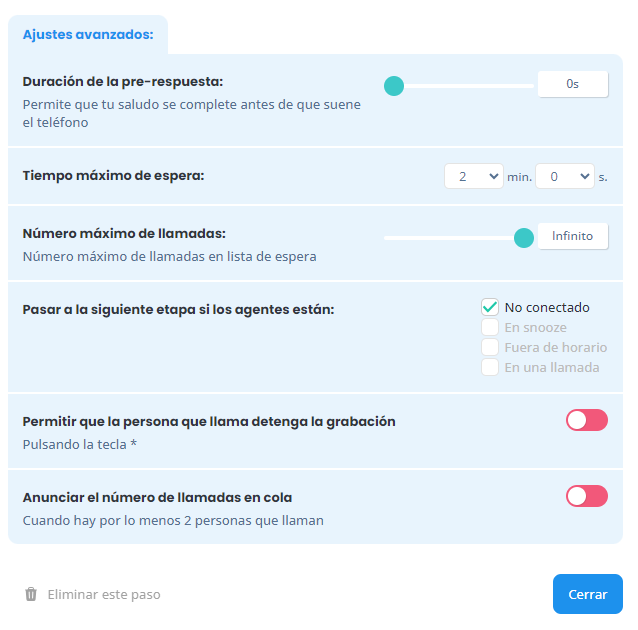This screenshot has height=630, width=638.
Task: Click the Cerrar button
Action: tap(588, 594)
